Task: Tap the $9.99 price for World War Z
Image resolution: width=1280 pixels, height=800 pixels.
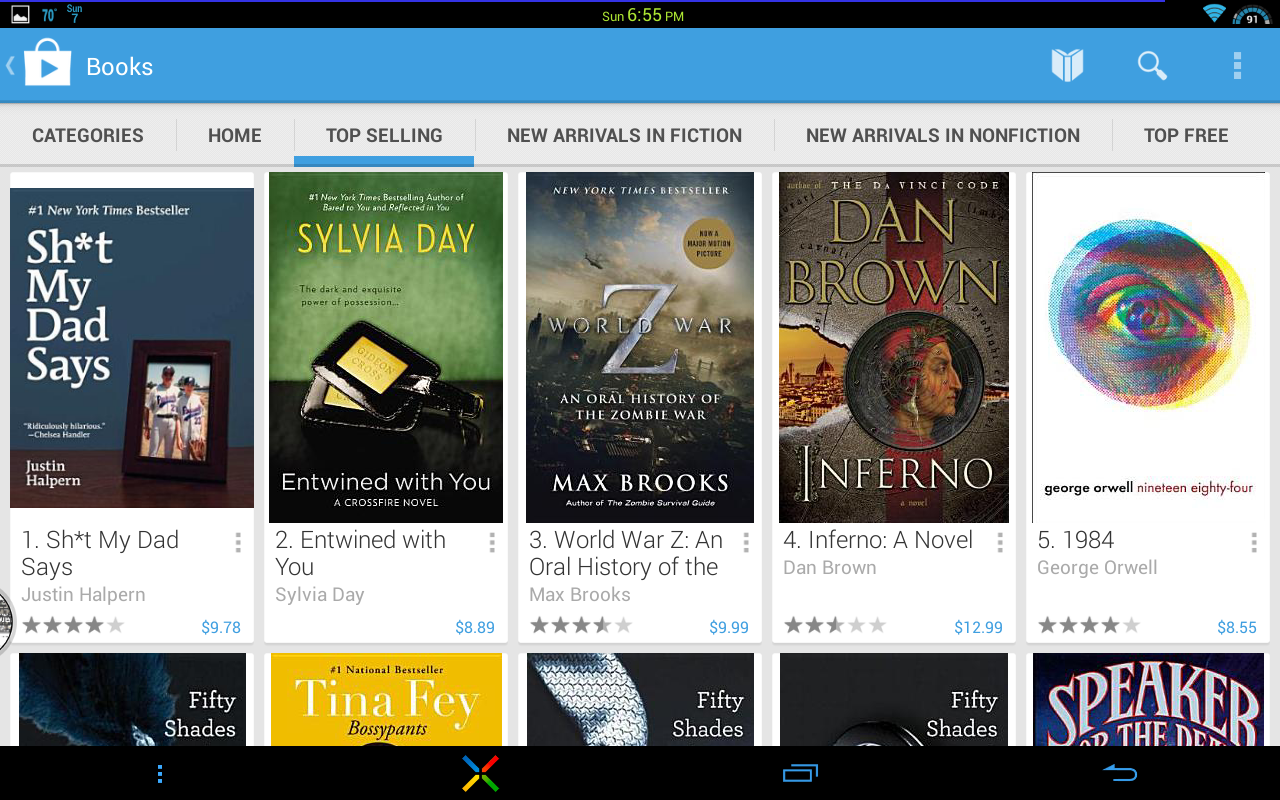Action: (729, 628)
